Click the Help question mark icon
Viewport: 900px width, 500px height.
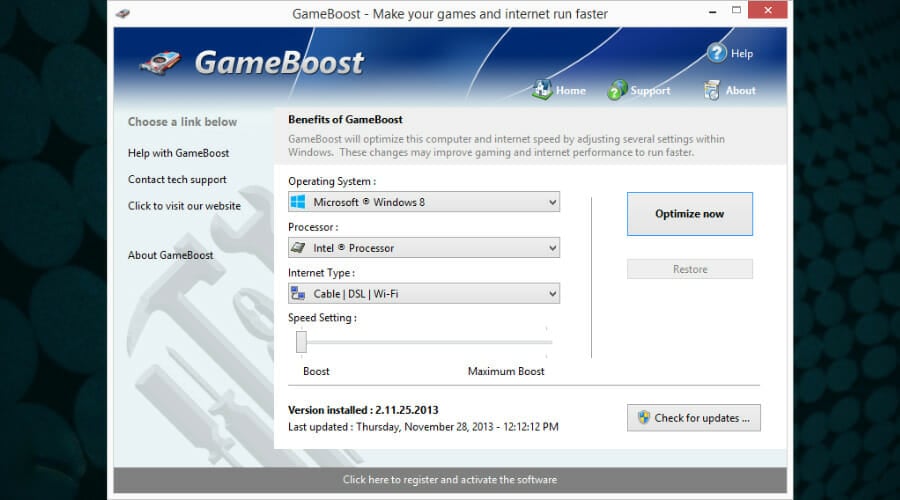tap(716, 53)
